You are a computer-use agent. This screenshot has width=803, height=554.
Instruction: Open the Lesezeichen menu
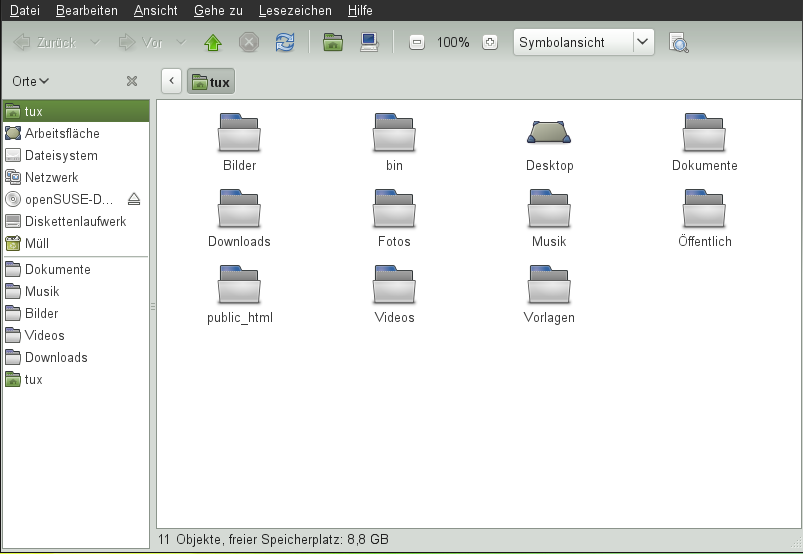pyautogui.click(x=294, y=10)
